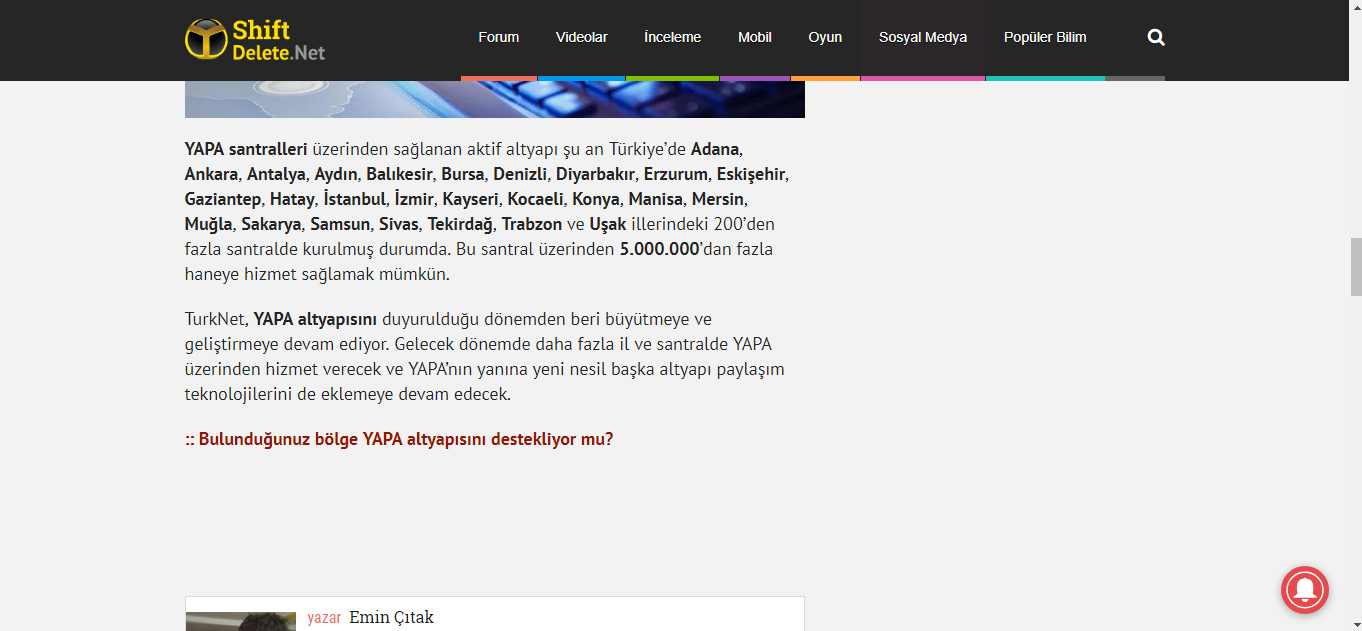Click the keyboard article image
1362x631 pixels.
(495, 99)
